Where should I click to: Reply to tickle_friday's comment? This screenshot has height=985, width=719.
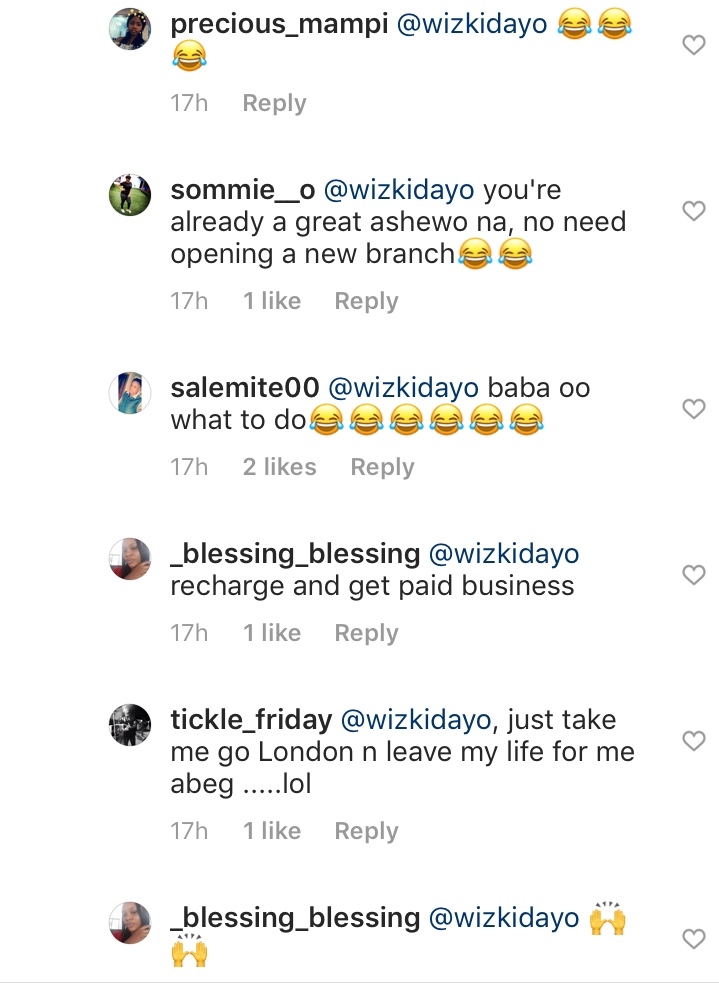click(366, 831)
